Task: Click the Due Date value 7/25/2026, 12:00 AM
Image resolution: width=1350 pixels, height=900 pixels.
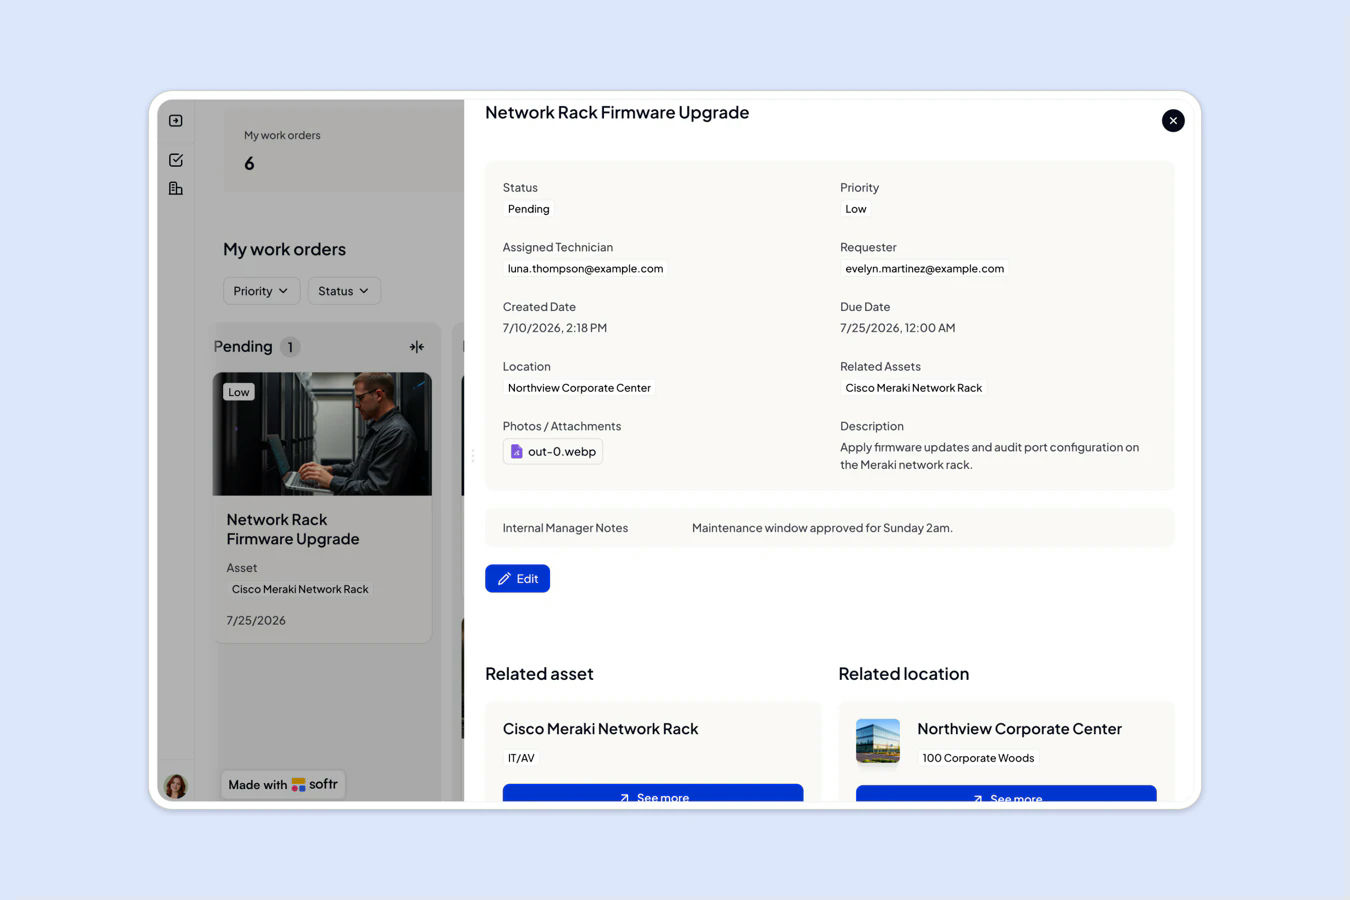Action: click(898, 328)
